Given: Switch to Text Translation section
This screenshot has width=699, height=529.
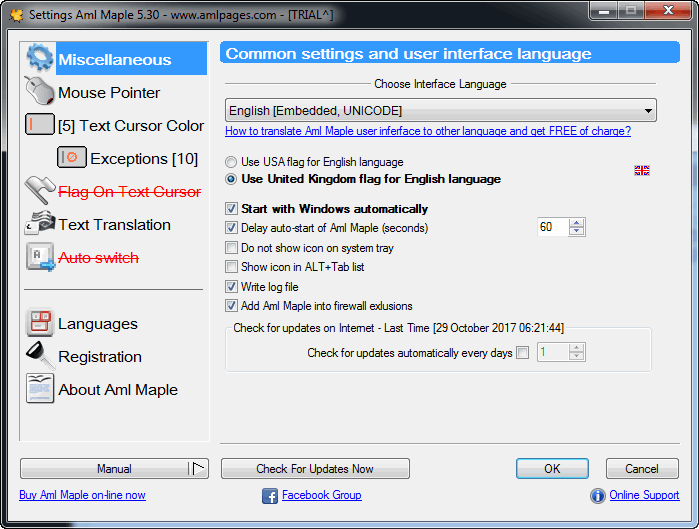Looking at the screenshot, I should (114, 225).
